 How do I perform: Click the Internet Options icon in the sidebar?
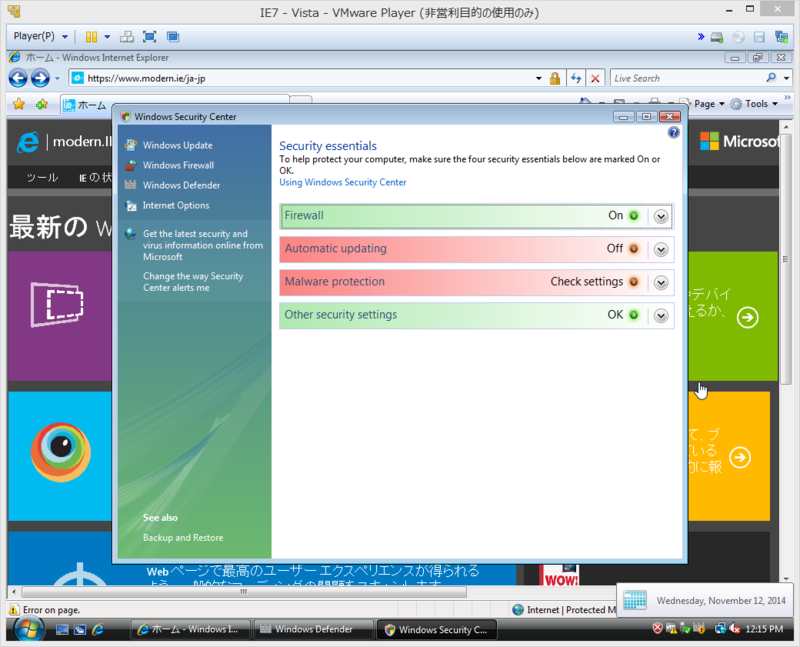131,205
